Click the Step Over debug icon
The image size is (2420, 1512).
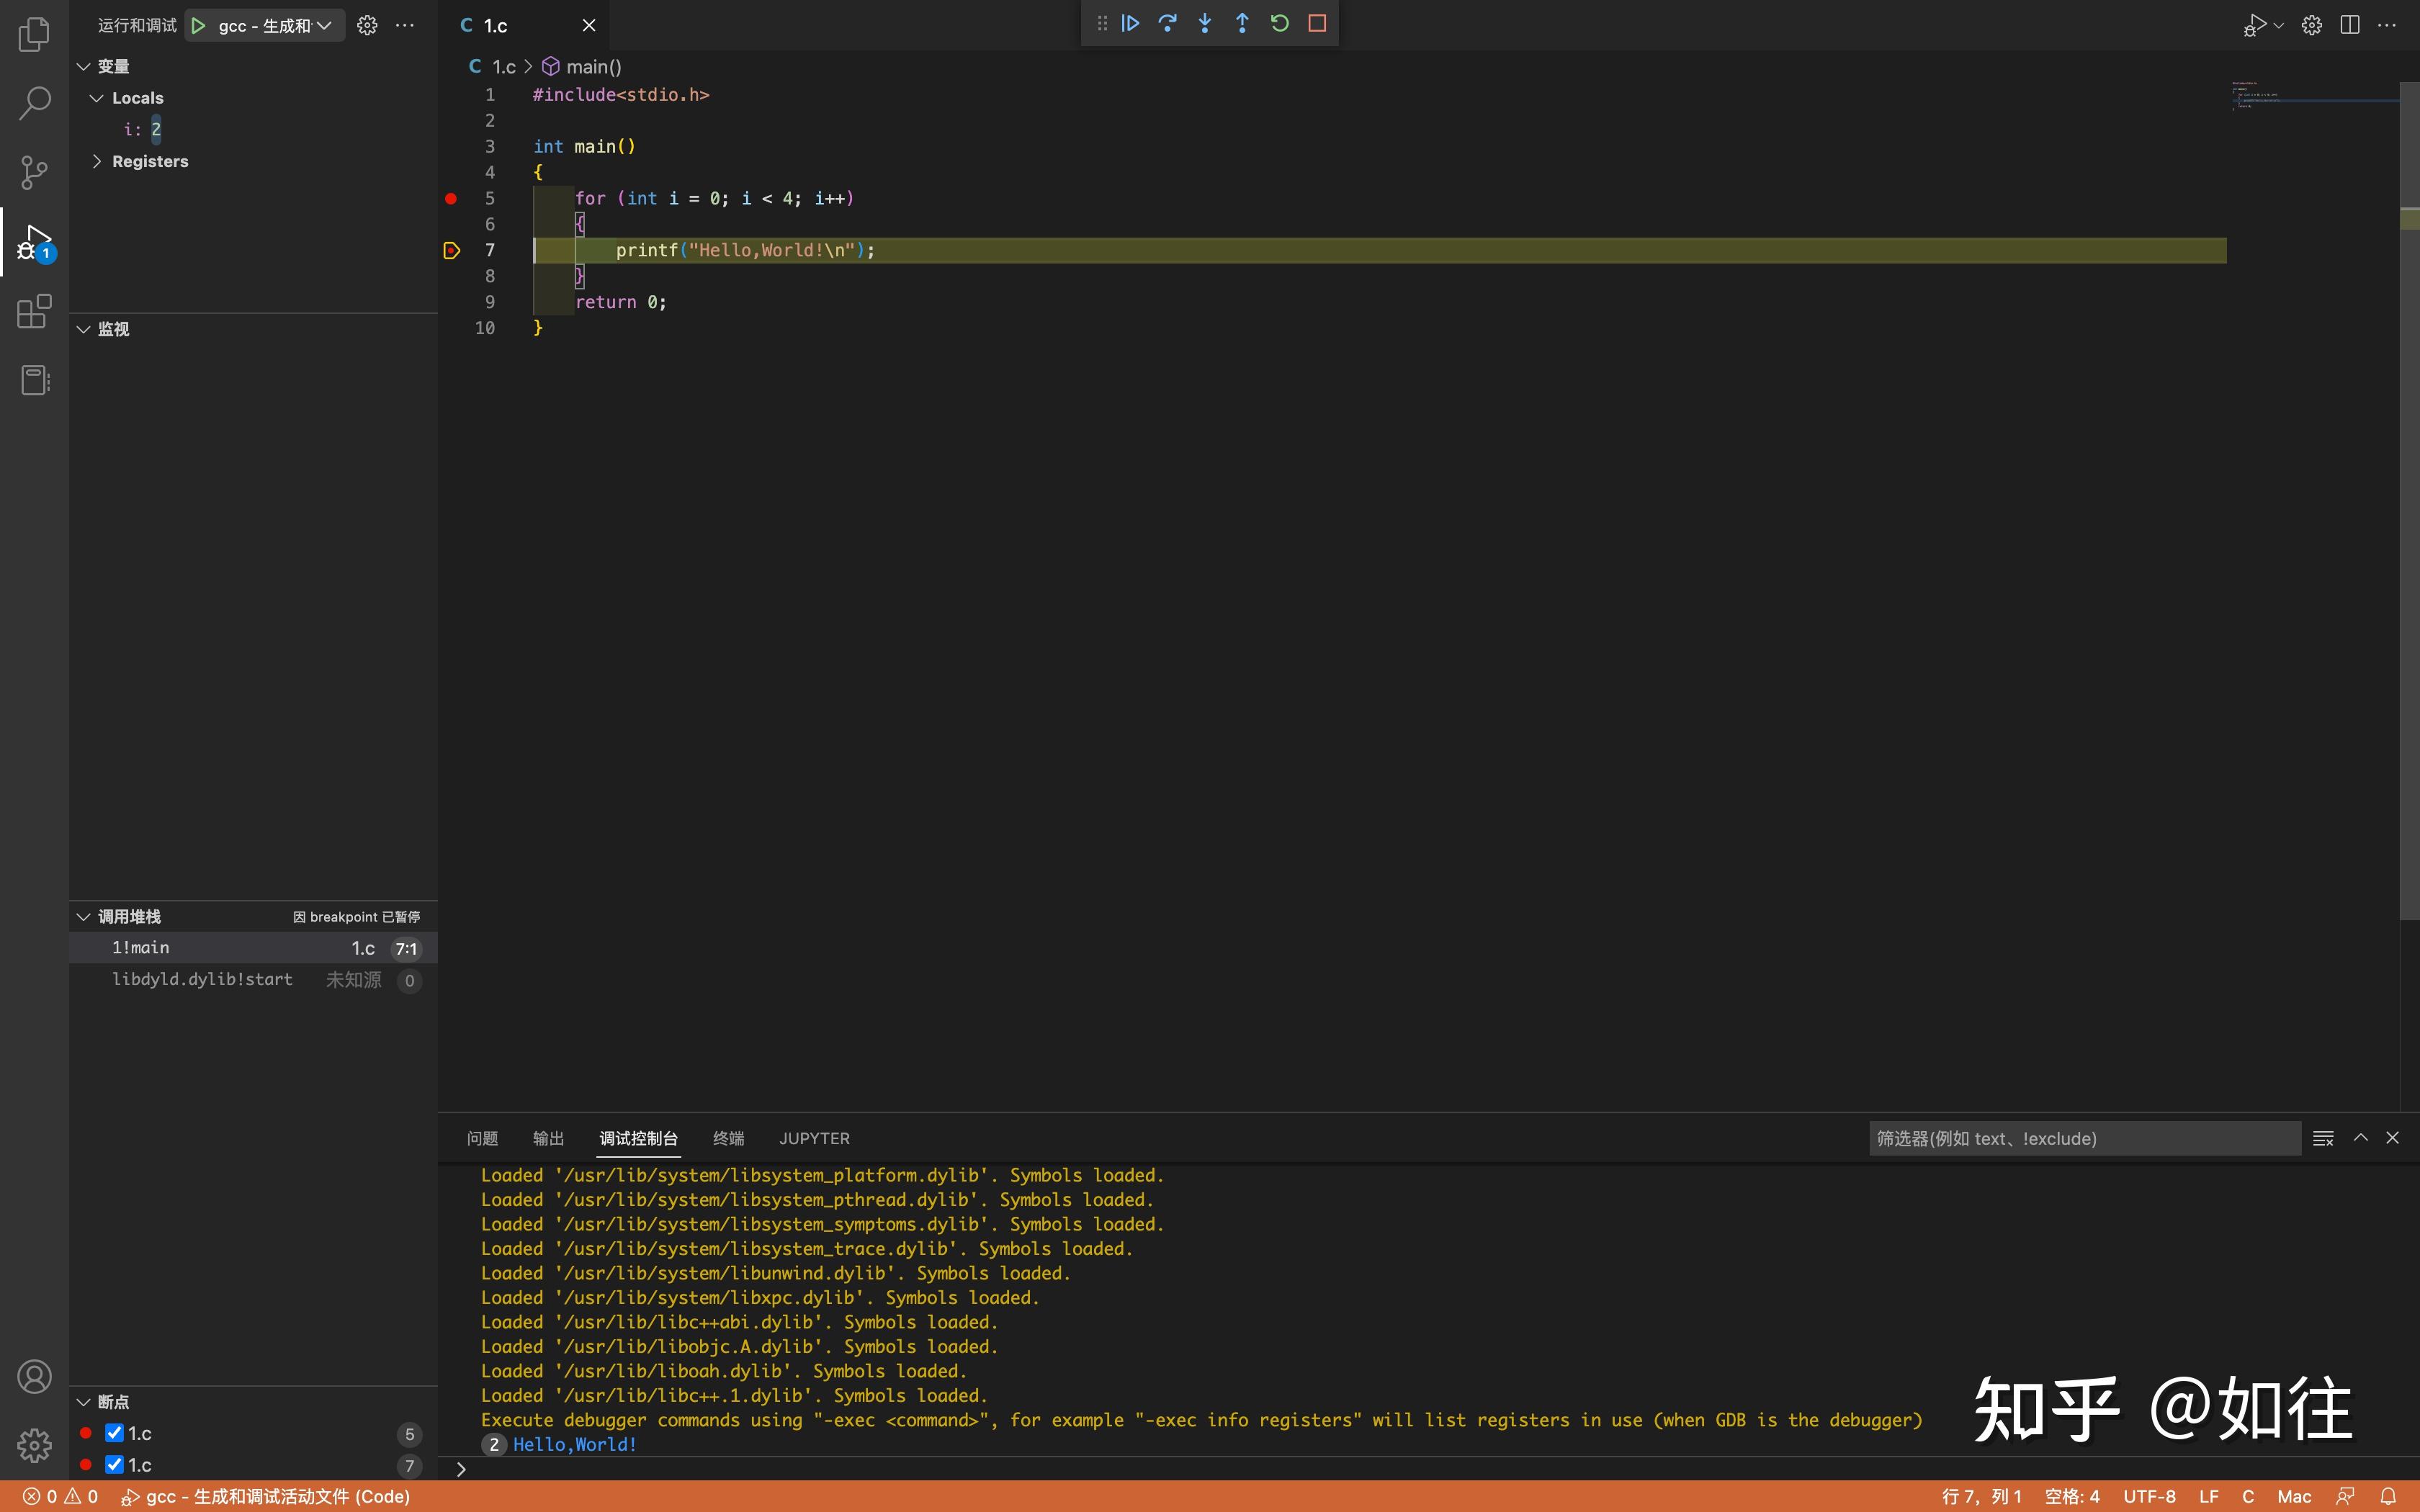[x=1167, y=23]
